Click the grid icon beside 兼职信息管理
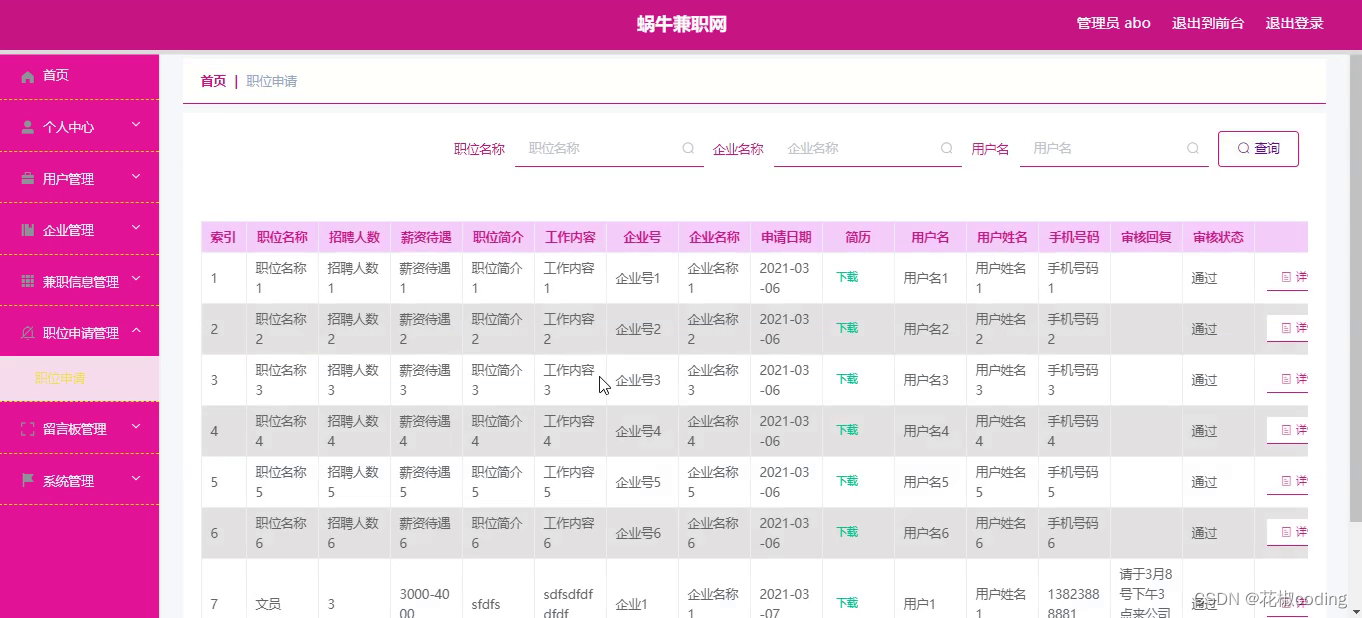This screenshot has width=1362, height=618. [x=28, y=282]
